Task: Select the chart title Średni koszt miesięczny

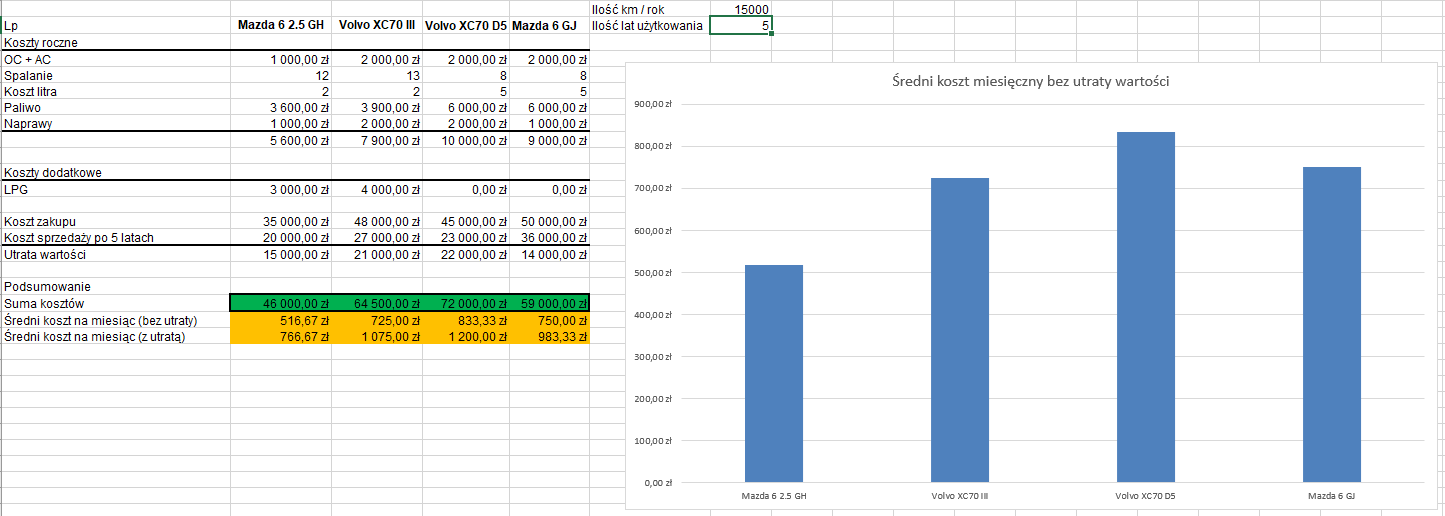Action: click(x=1030, y=81)
